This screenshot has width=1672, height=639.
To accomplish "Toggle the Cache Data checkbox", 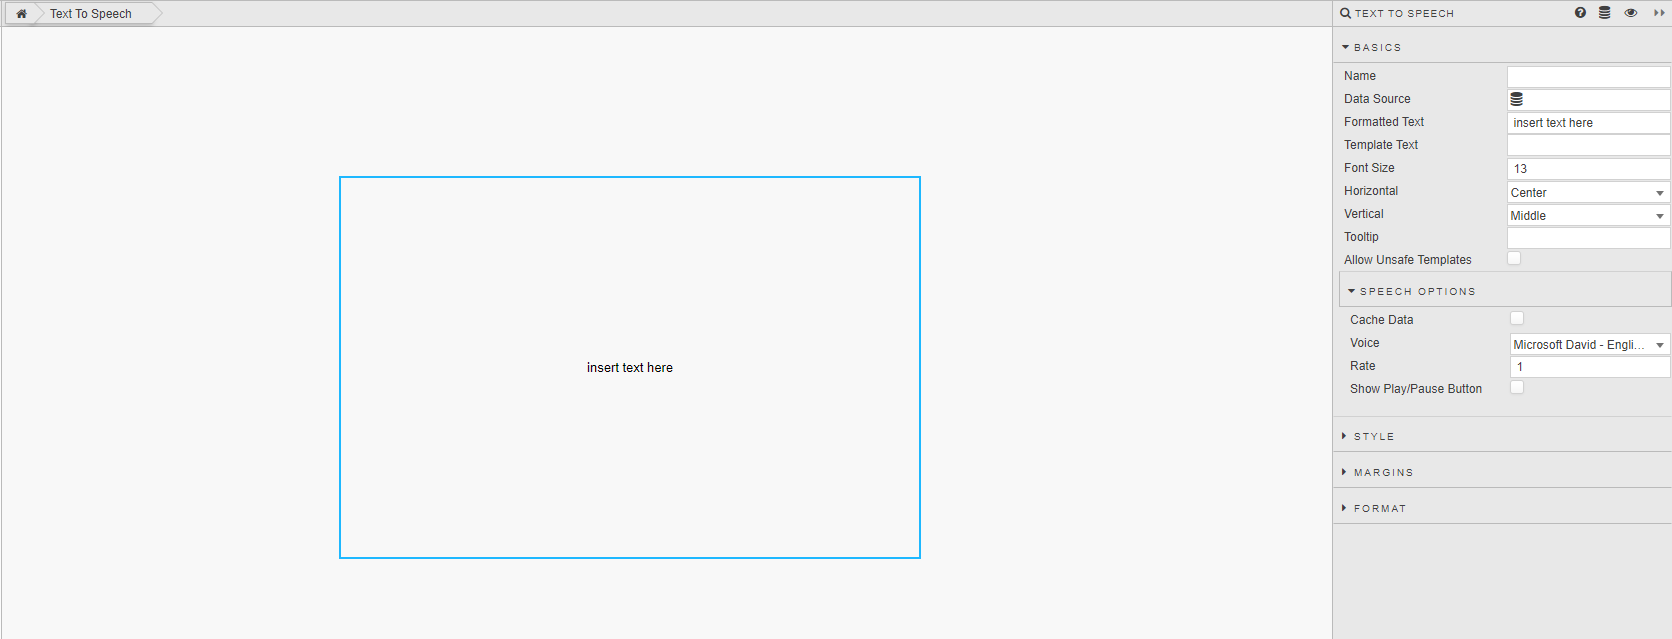I will pyautogui.click(x=1517, y=319).
